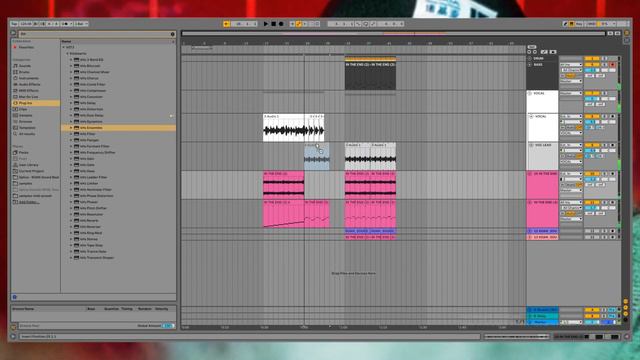Open MIDI Map mode
Viewport: 640px width, 360px height.
pyautogui.click(x=591, y=24)
